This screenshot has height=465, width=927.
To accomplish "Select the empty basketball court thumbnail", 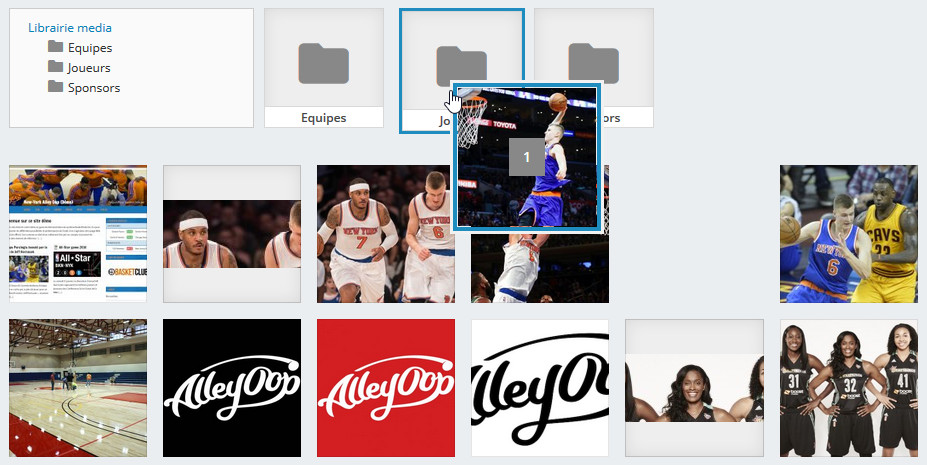I will pyautogui.click(x=78, y=388).
